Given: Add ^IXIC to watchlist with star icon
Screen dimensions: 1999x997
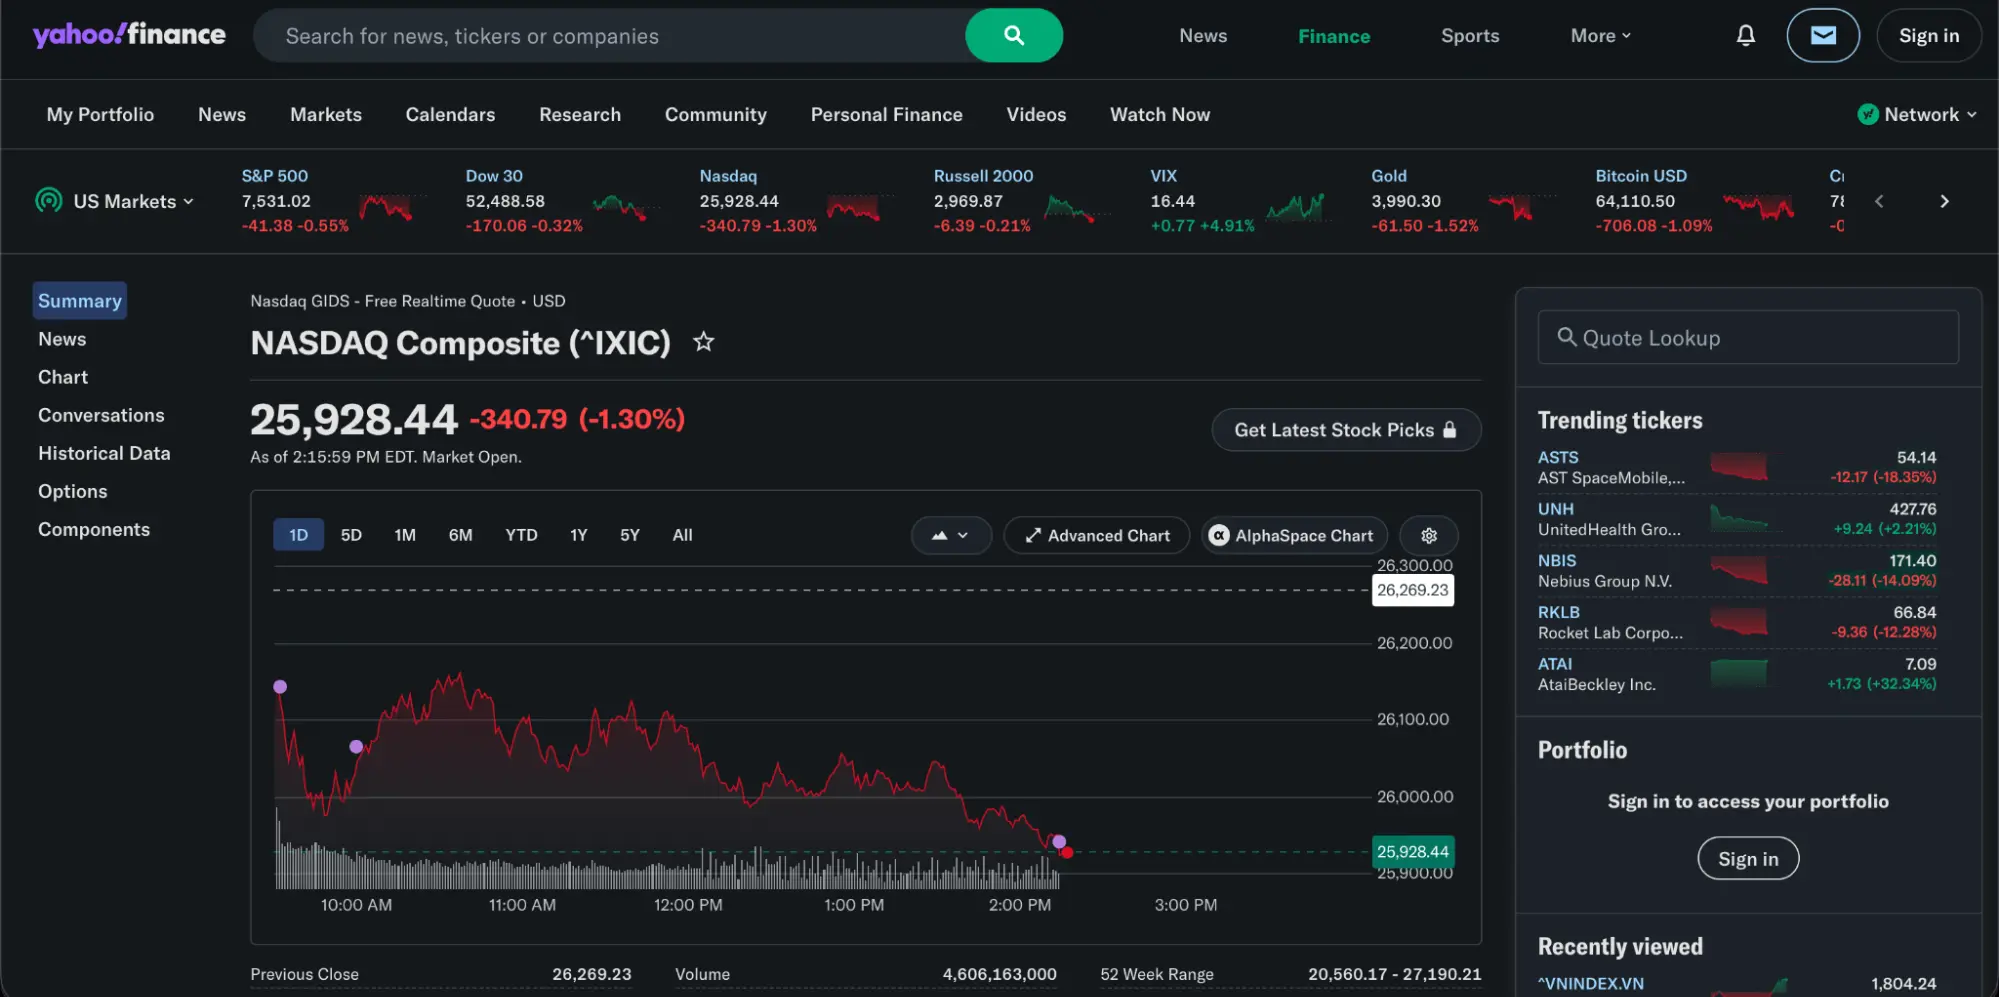Looking at the screenshot, I should click(704, 342).
